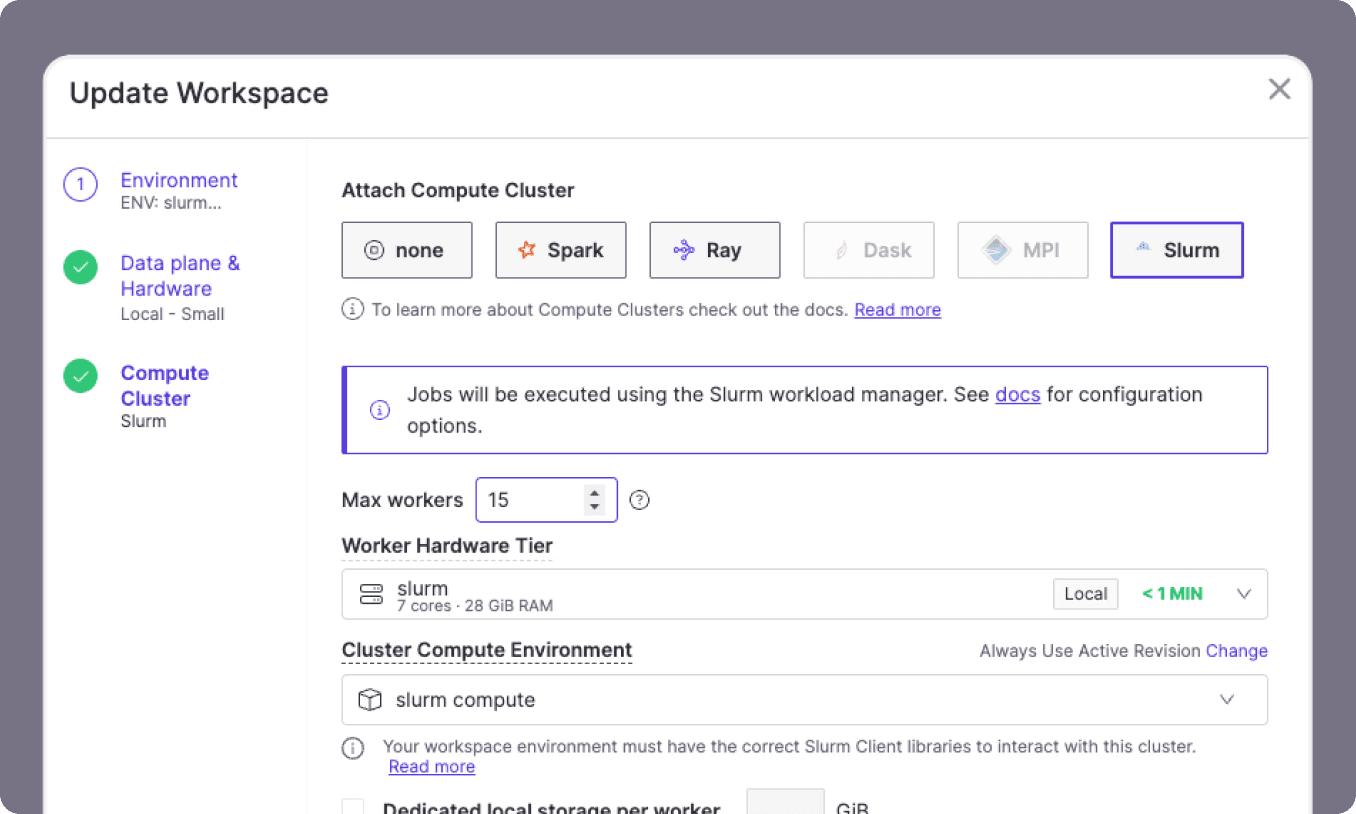Click the cube icon beside slurm compute
Image resolution: width=1356 pixels, height=814 pixels.
click(x=371, y=700)
